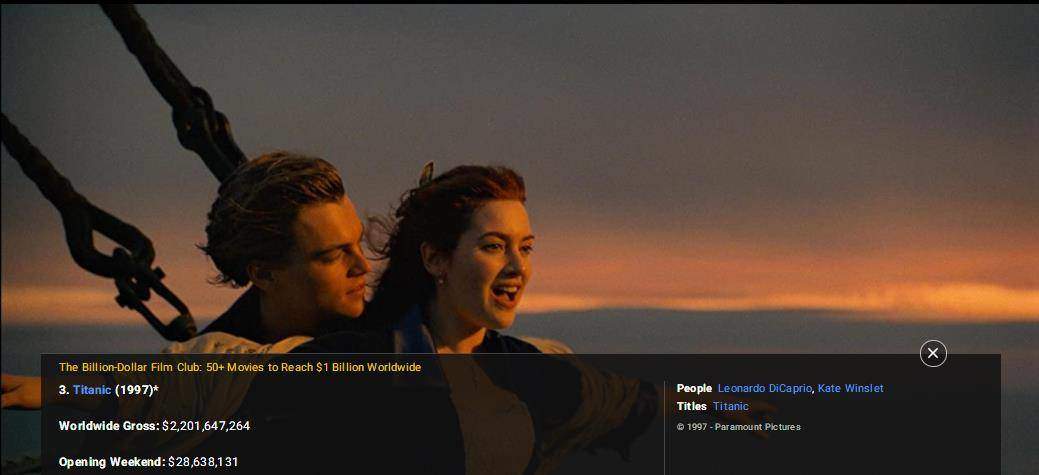1039x475 pixels.
Task: Close the photo caption overlay
Action: pos(933,353)
